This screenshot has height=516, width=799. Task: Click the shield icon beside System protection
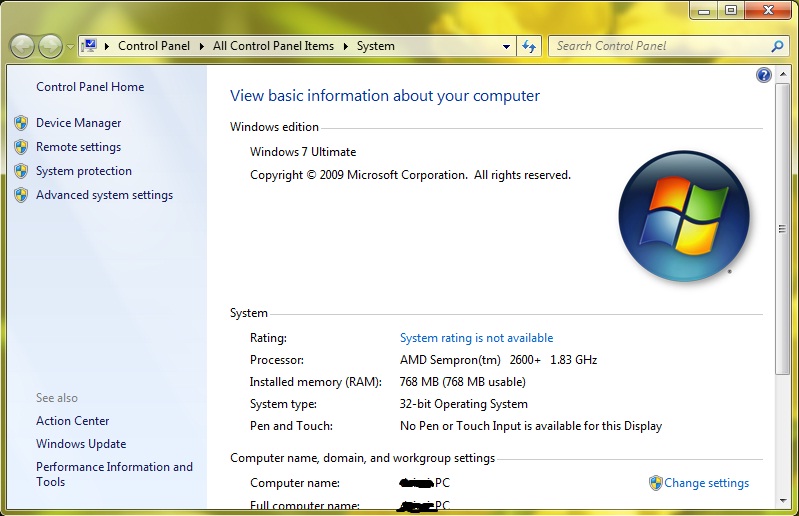click(x=21, y=171)
